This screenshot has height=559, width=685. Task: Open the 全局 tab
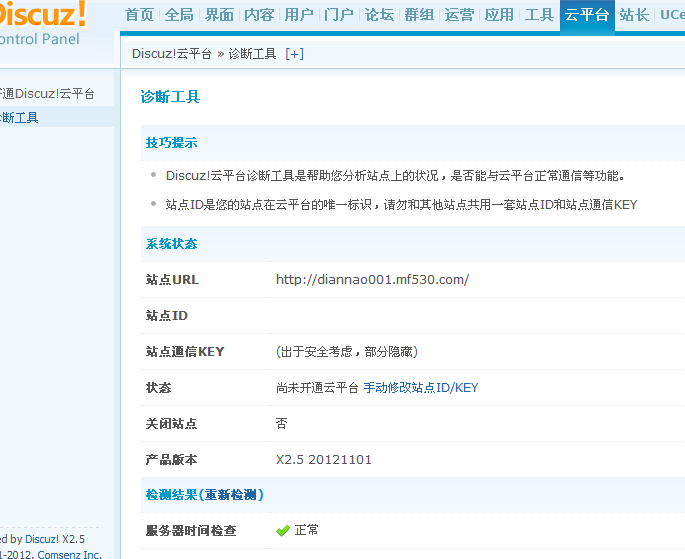179,15
